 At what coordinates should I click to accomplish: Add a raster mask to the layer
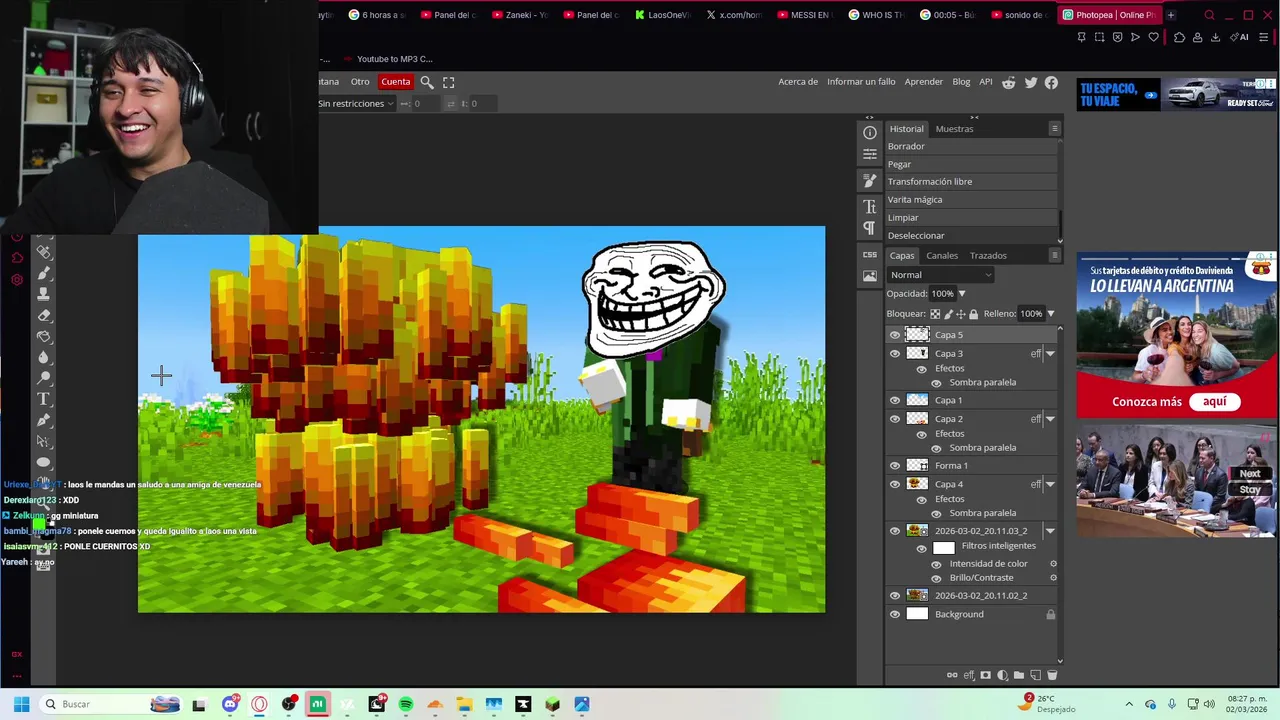(x=985, y=675)
